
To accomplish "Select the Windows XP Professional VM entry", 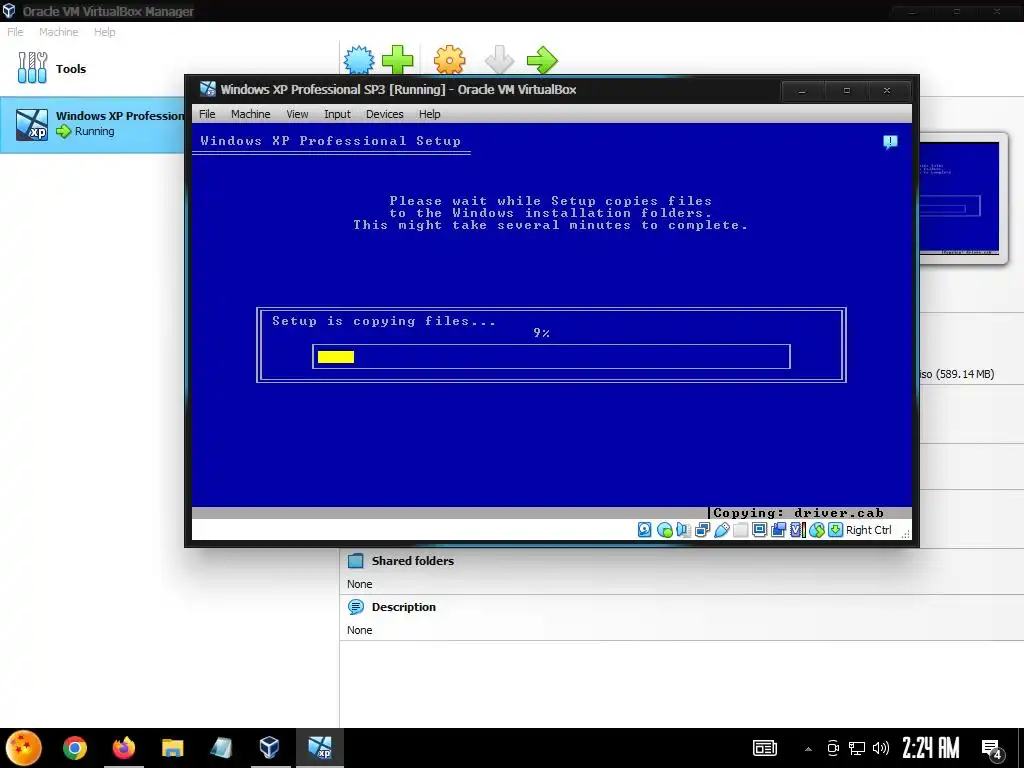I will pos(92,125).
